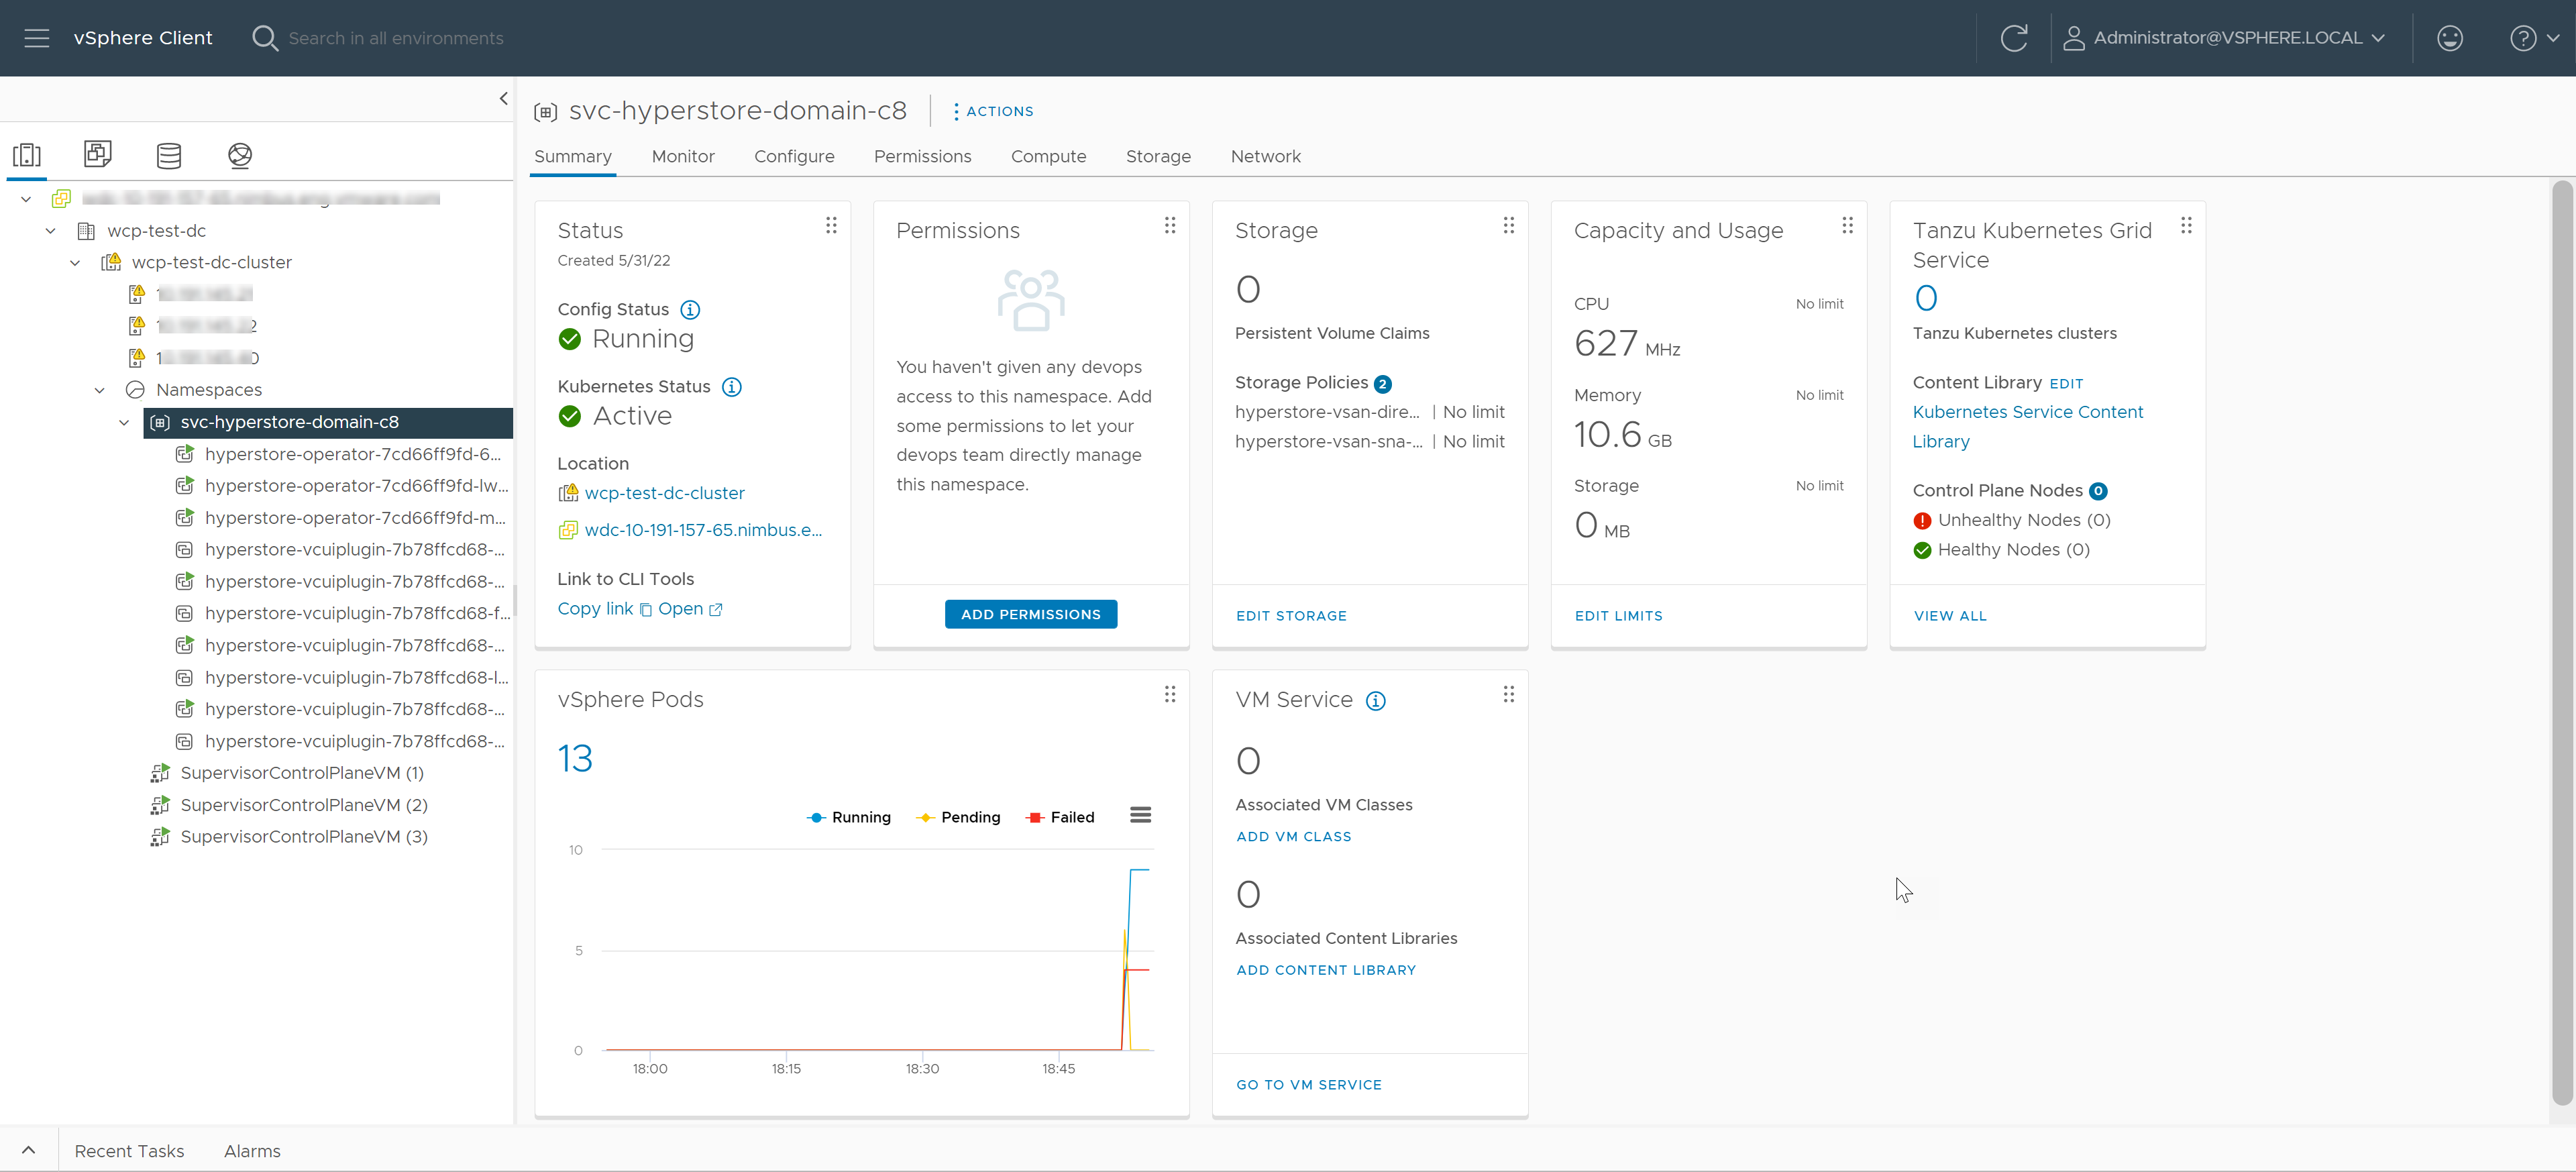The height and width of the screenshot is (1172, 2576).
Task: Click Capacity and Usage card drag handle
Action: pos(1848,226)
